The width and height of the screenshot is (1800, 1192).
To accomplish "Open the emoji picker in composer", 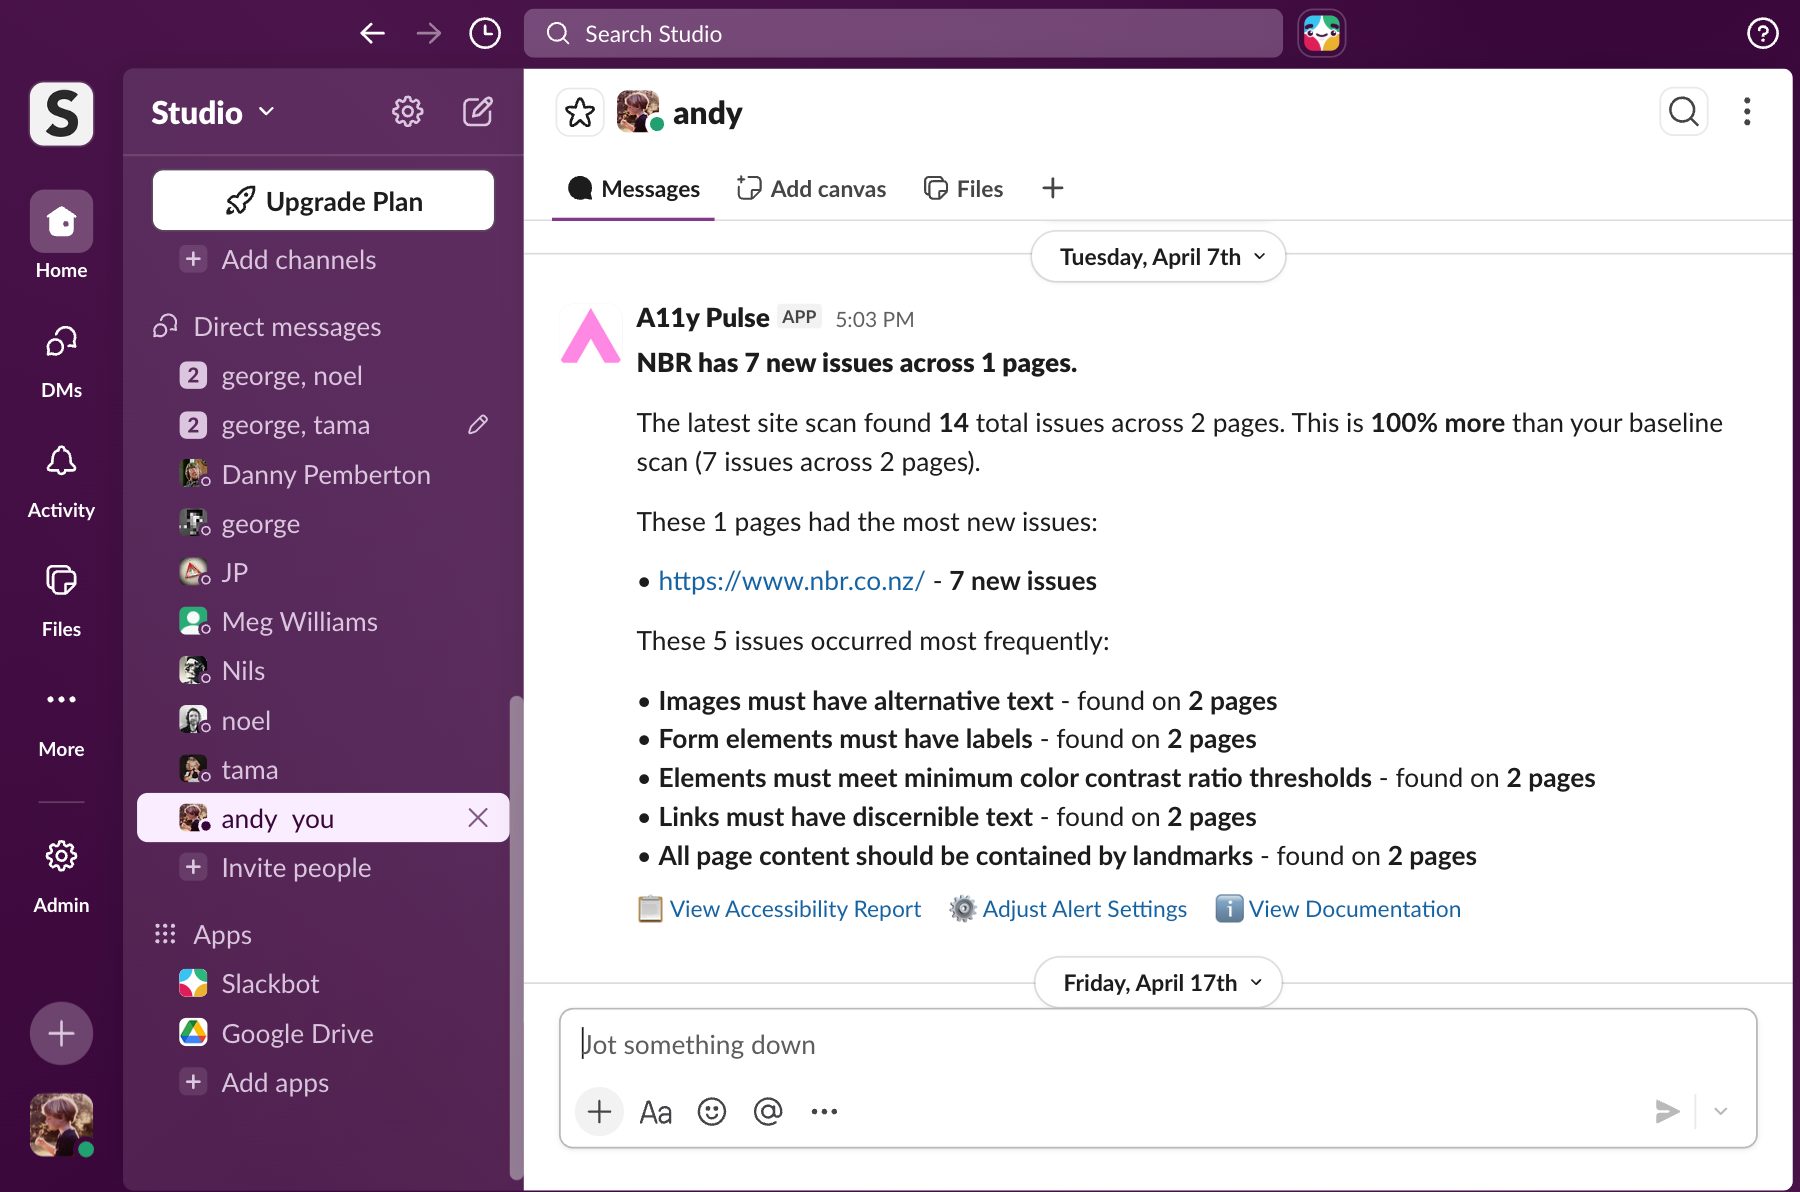I will (x=712, y=1111).
